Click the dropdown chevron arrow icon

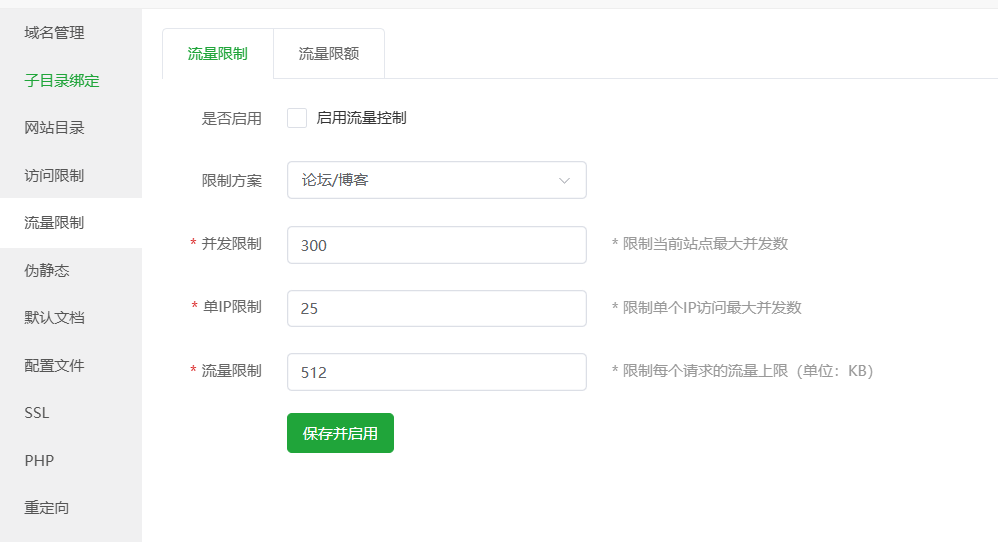[564, 181]
